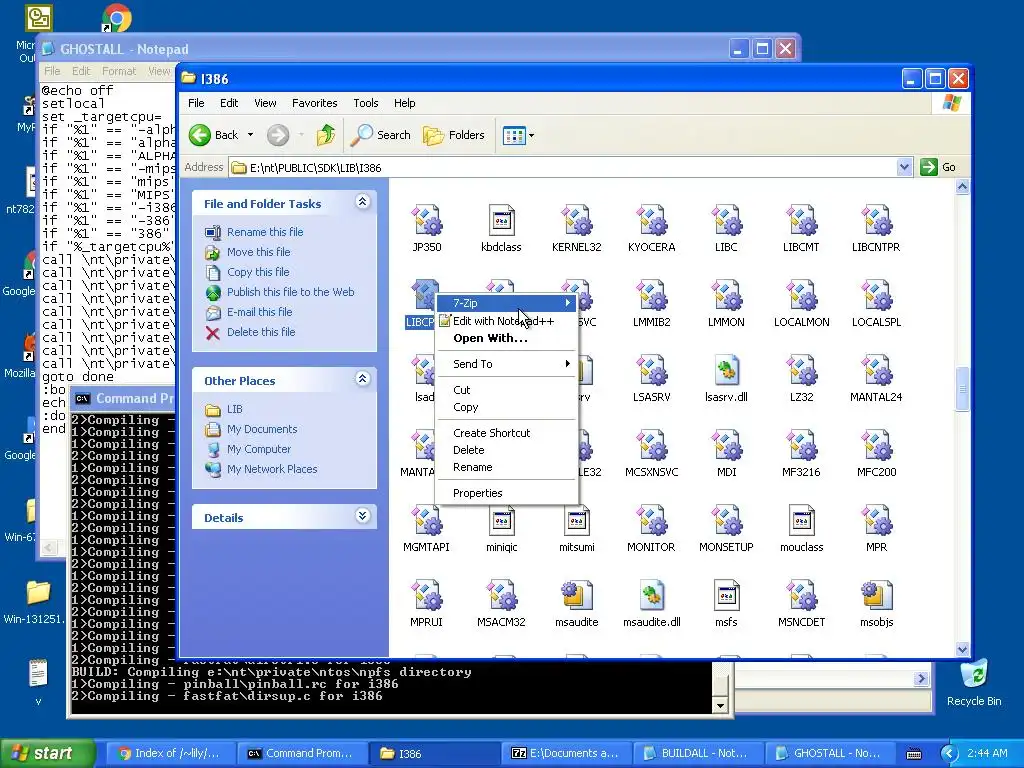Collapse the File and Folder Tasks panel
Image resolution: width=1024 pixels, height=768 pixels.
(x=362, y=202)
